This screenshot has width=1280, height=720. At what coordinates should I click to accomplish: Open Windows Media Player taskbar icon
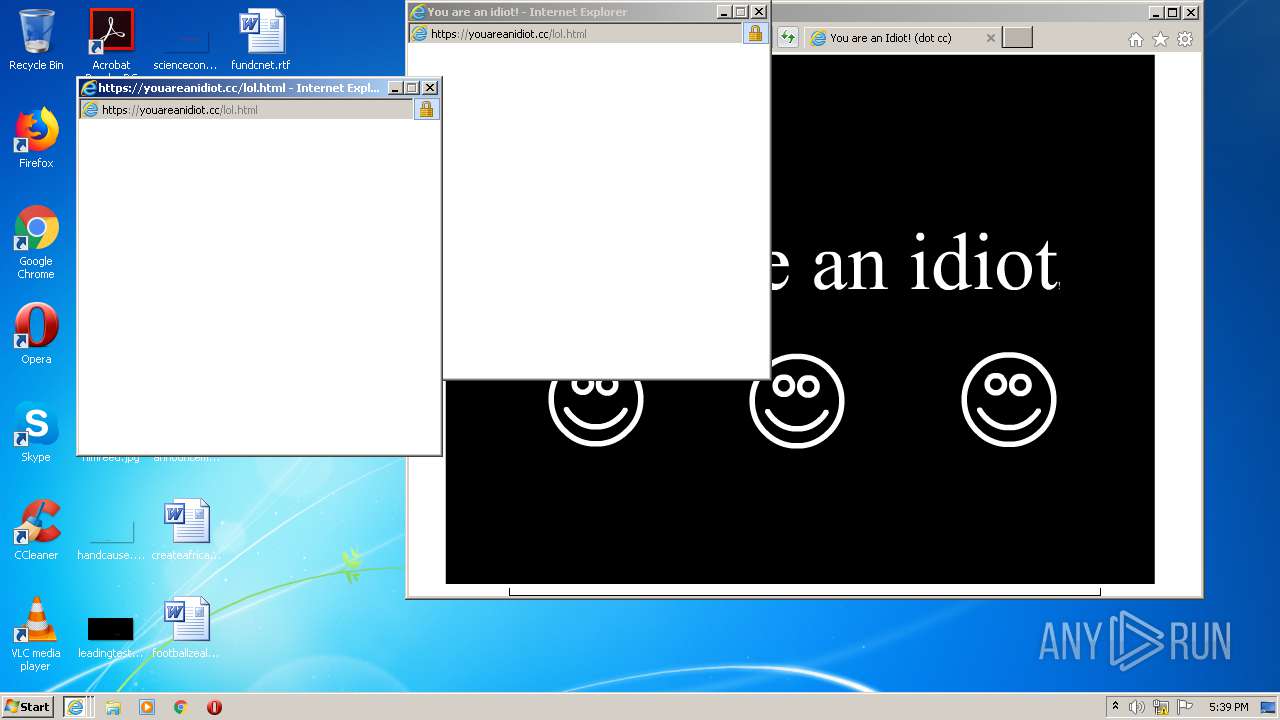click(x=147, y=707)
